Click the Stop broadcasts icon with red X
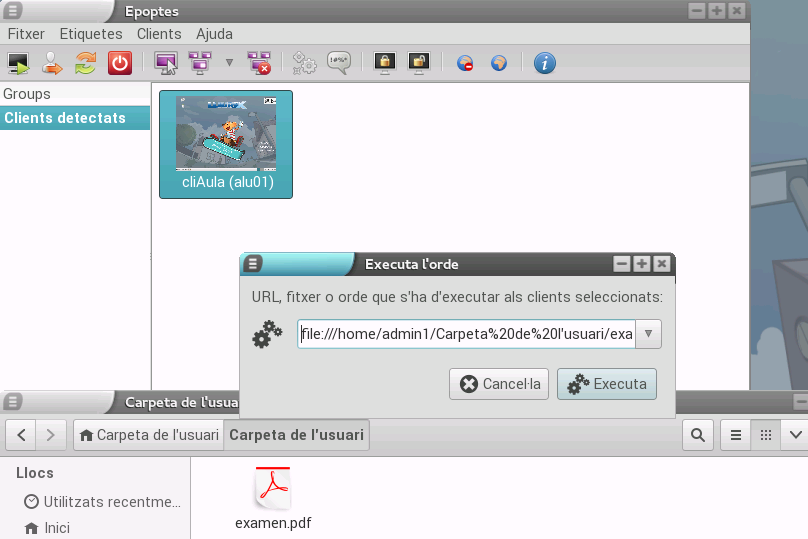Viewport: 808px width, 539px height. 259,63
